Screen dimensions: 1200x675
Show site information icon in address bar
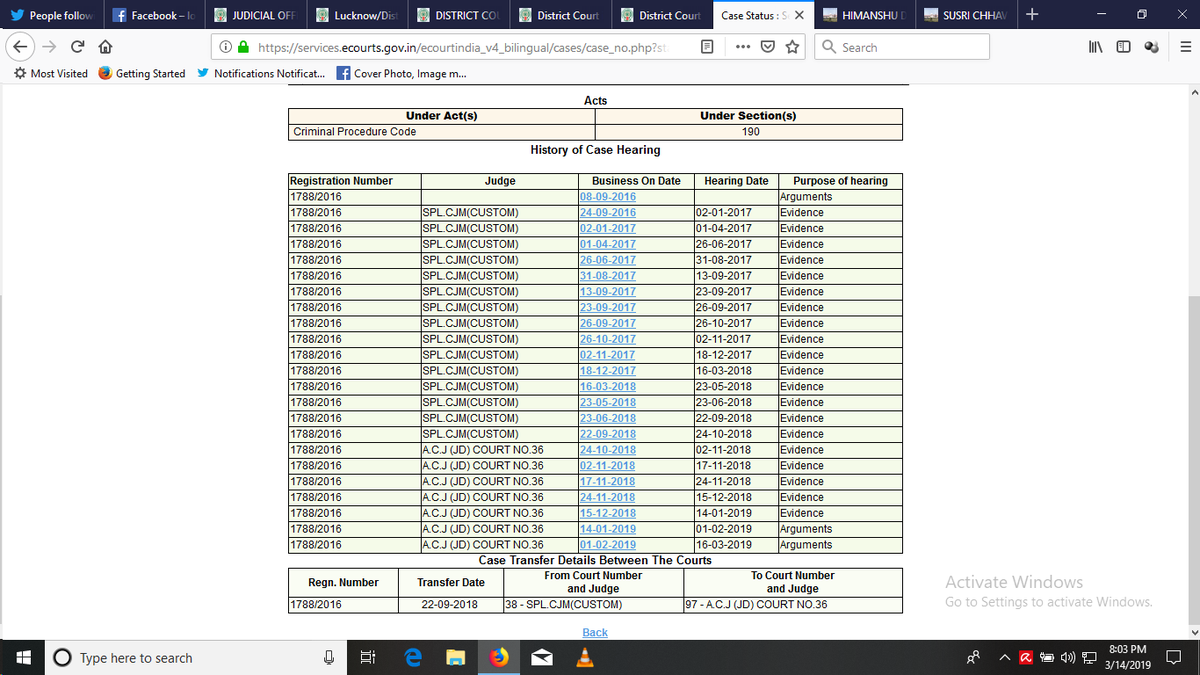point(227,47)
